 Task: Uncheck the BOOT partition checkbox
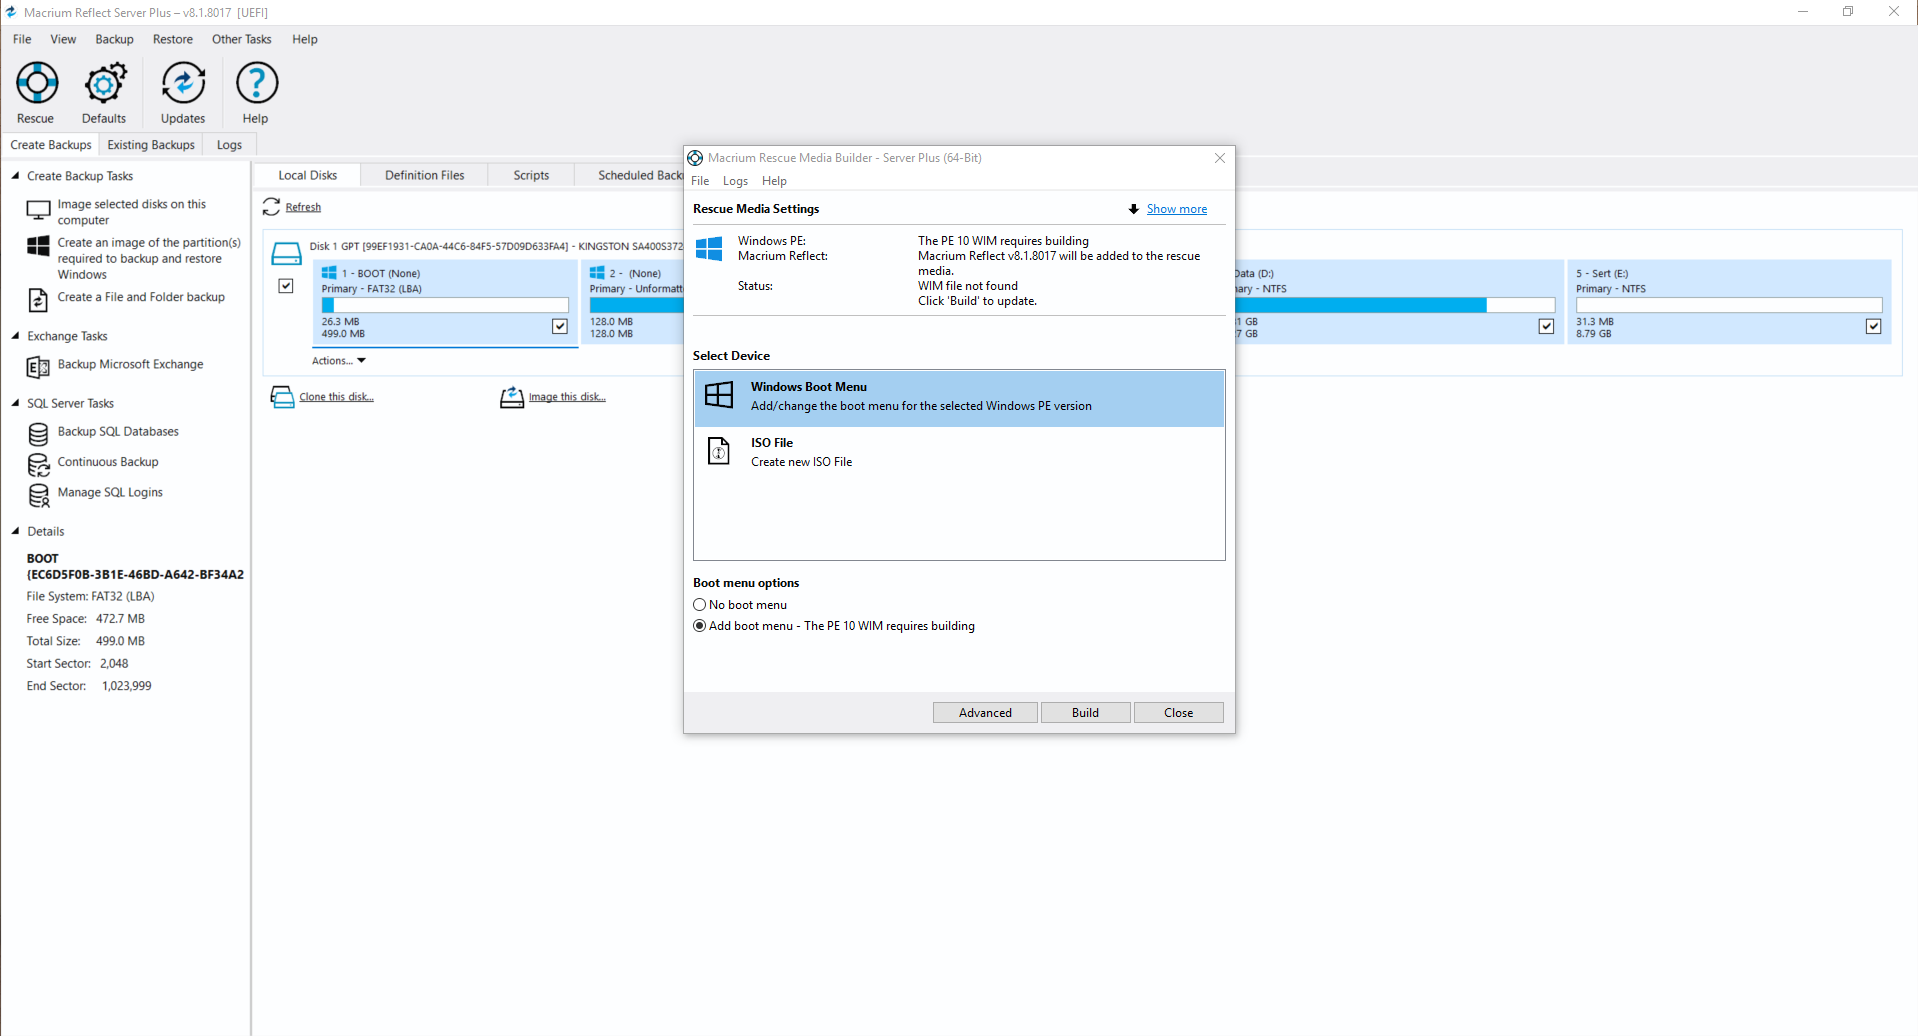pos(560,326)
